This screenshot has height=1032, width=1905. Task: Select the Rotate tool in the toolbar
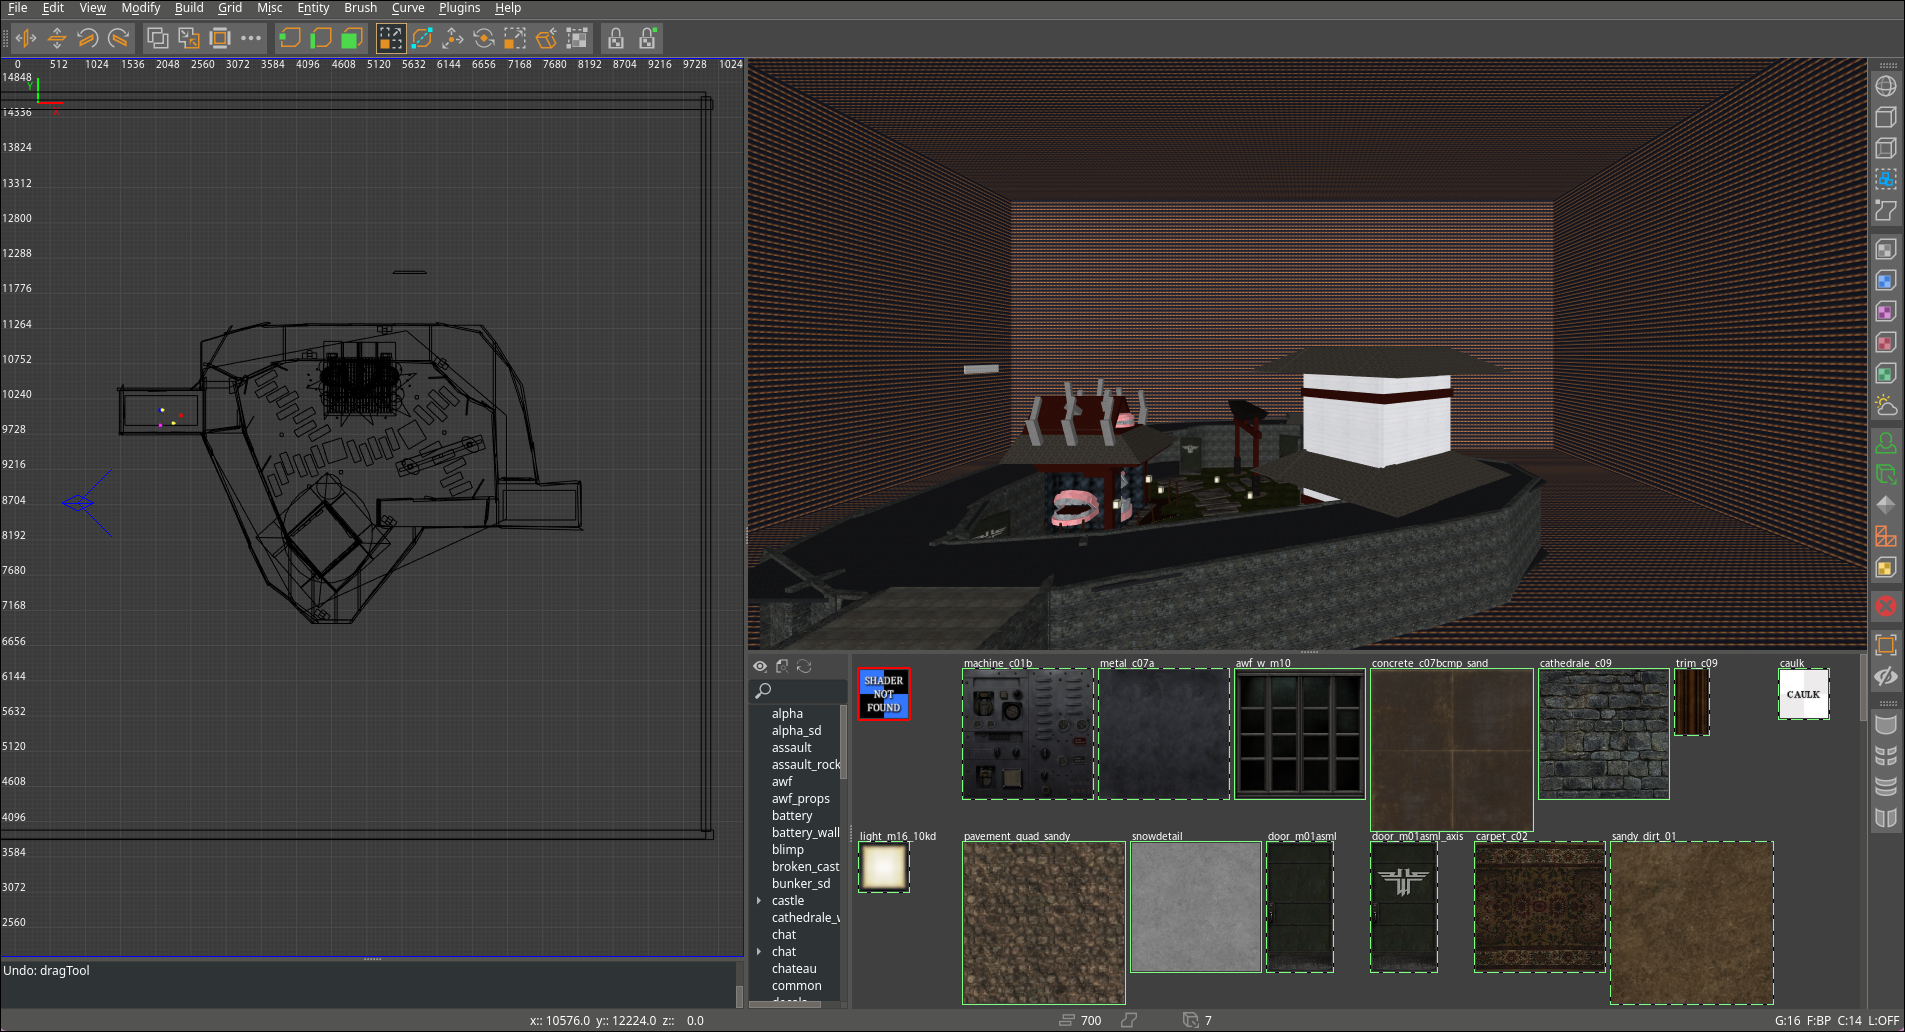point(485,38)
